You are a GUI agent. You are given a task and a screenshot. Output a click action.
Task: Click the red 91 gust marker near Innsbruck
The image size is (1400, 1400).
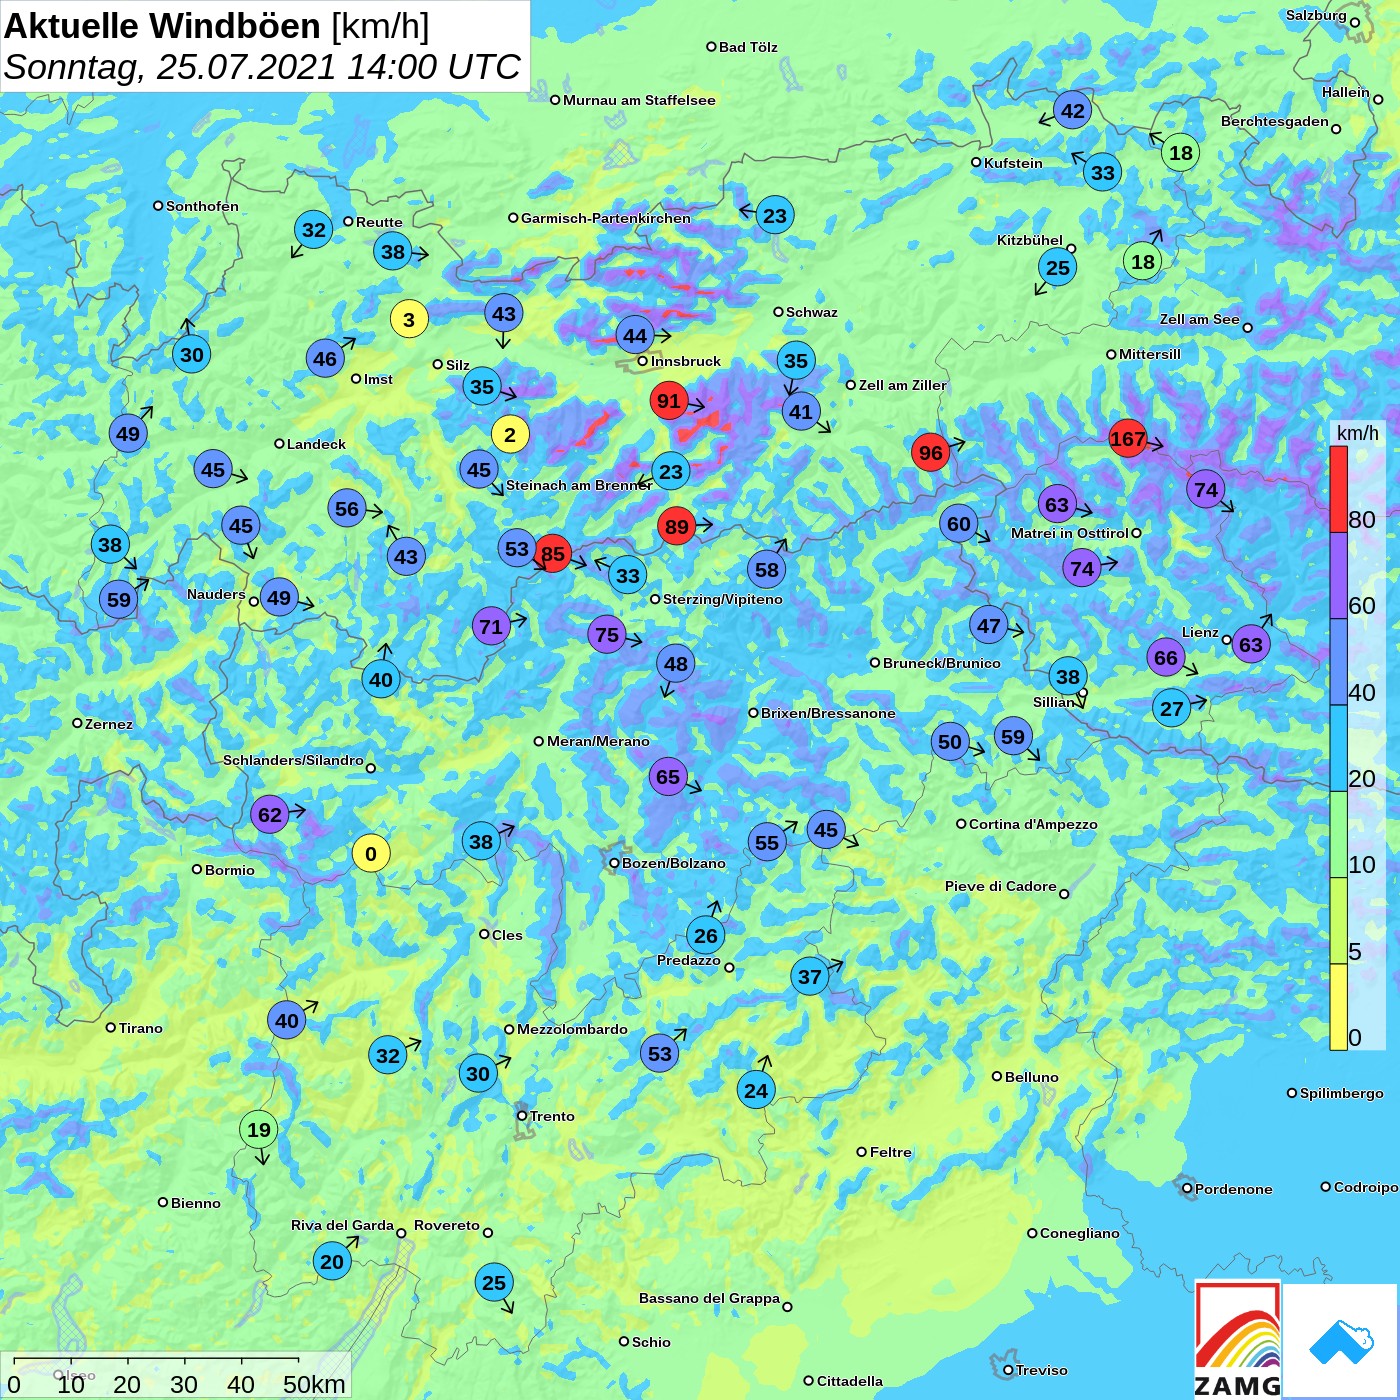tap(669, 402)
